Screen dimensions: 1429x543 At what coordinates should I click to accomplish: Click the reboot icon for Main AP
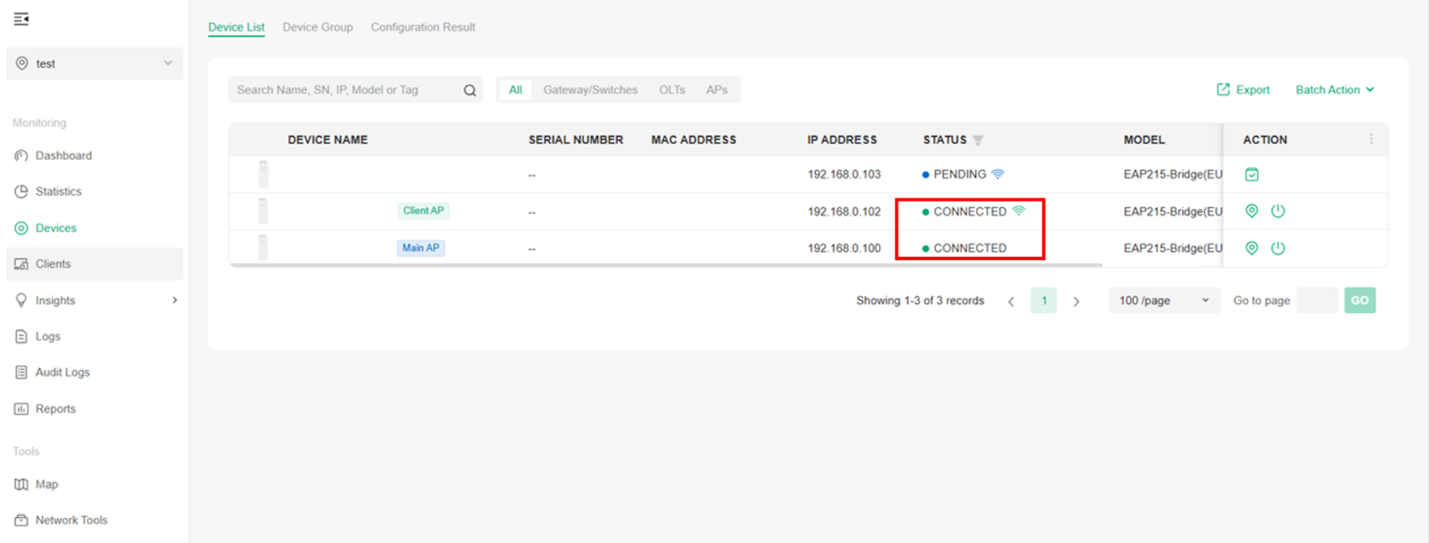pyautogui.click(x=1278, y=248)
